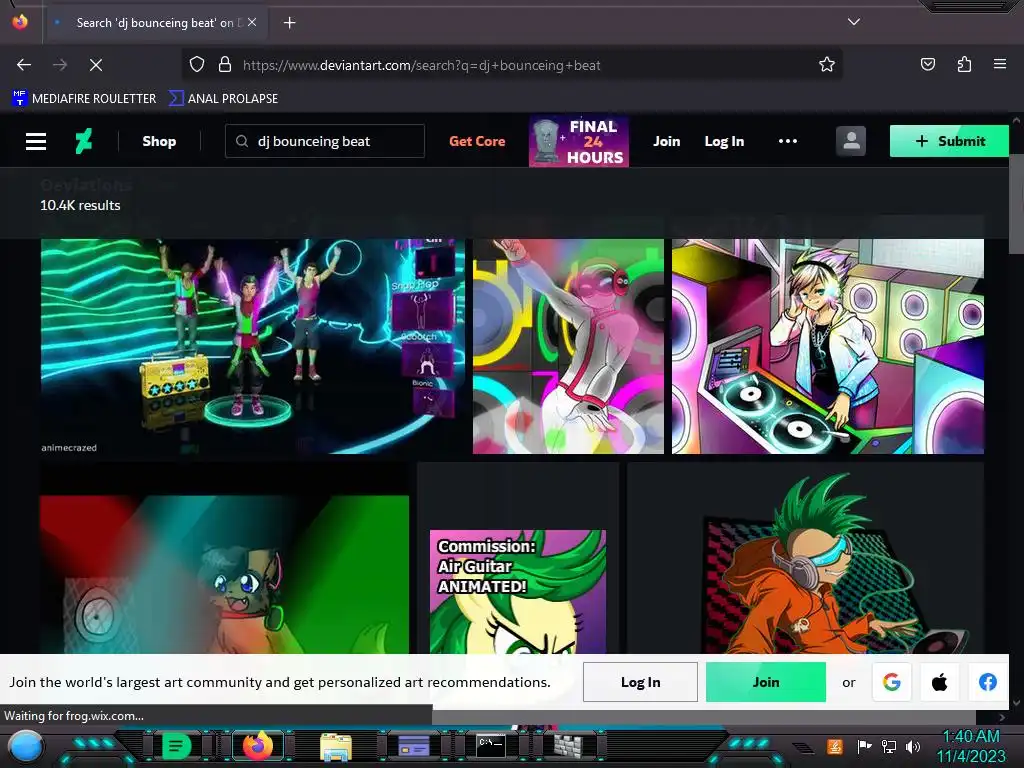The width and height of the screenshot is (1024, 768).
Task: Click the volume speaker tray icon
Action: [914, 746]
